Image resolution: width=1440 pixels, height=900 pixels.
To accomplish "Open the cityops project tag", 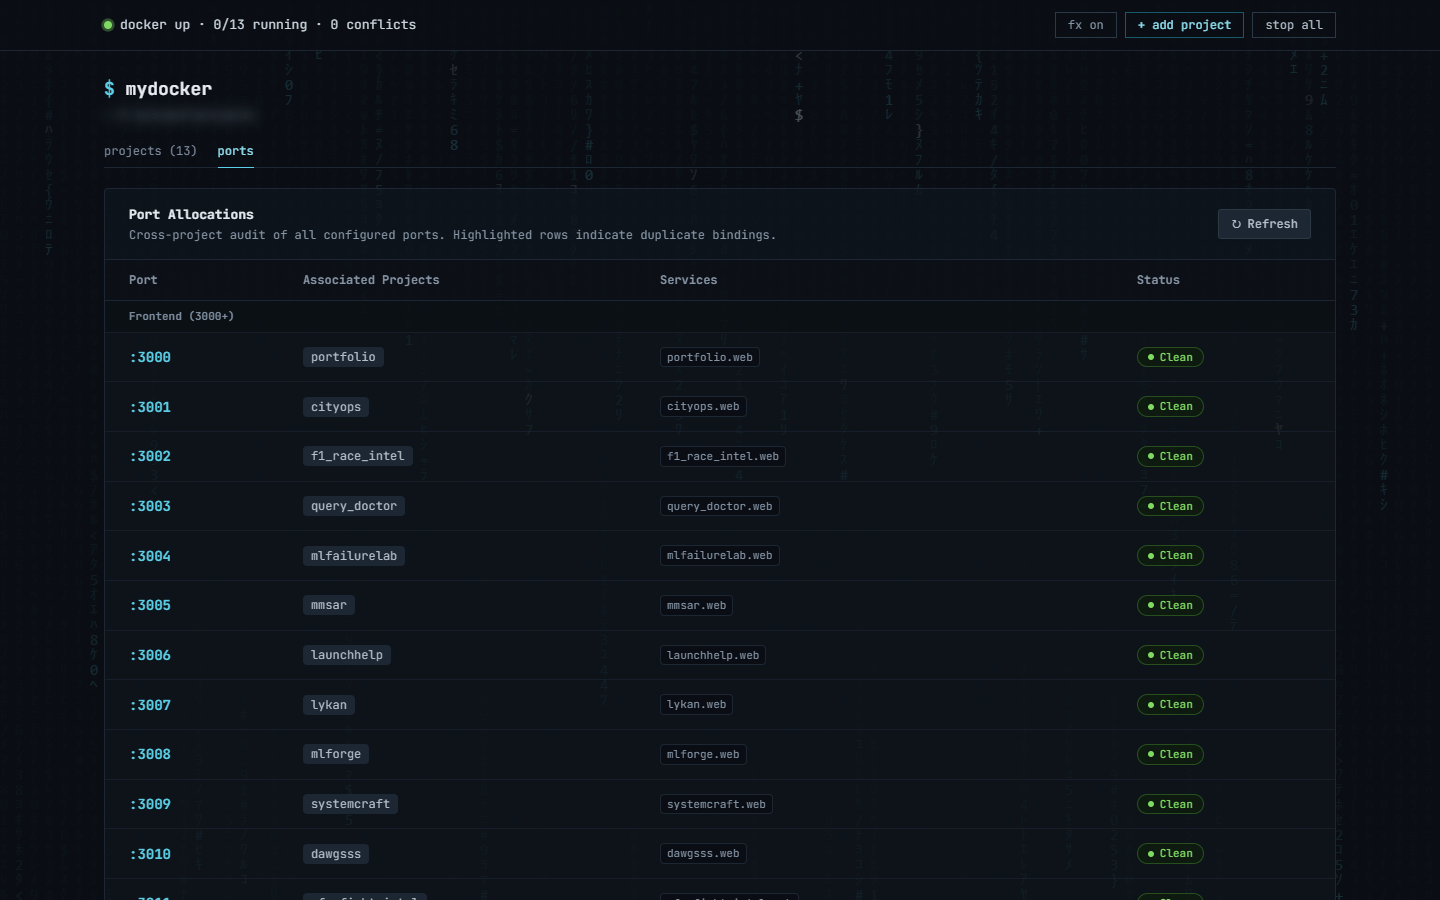I will click(336, 407).
